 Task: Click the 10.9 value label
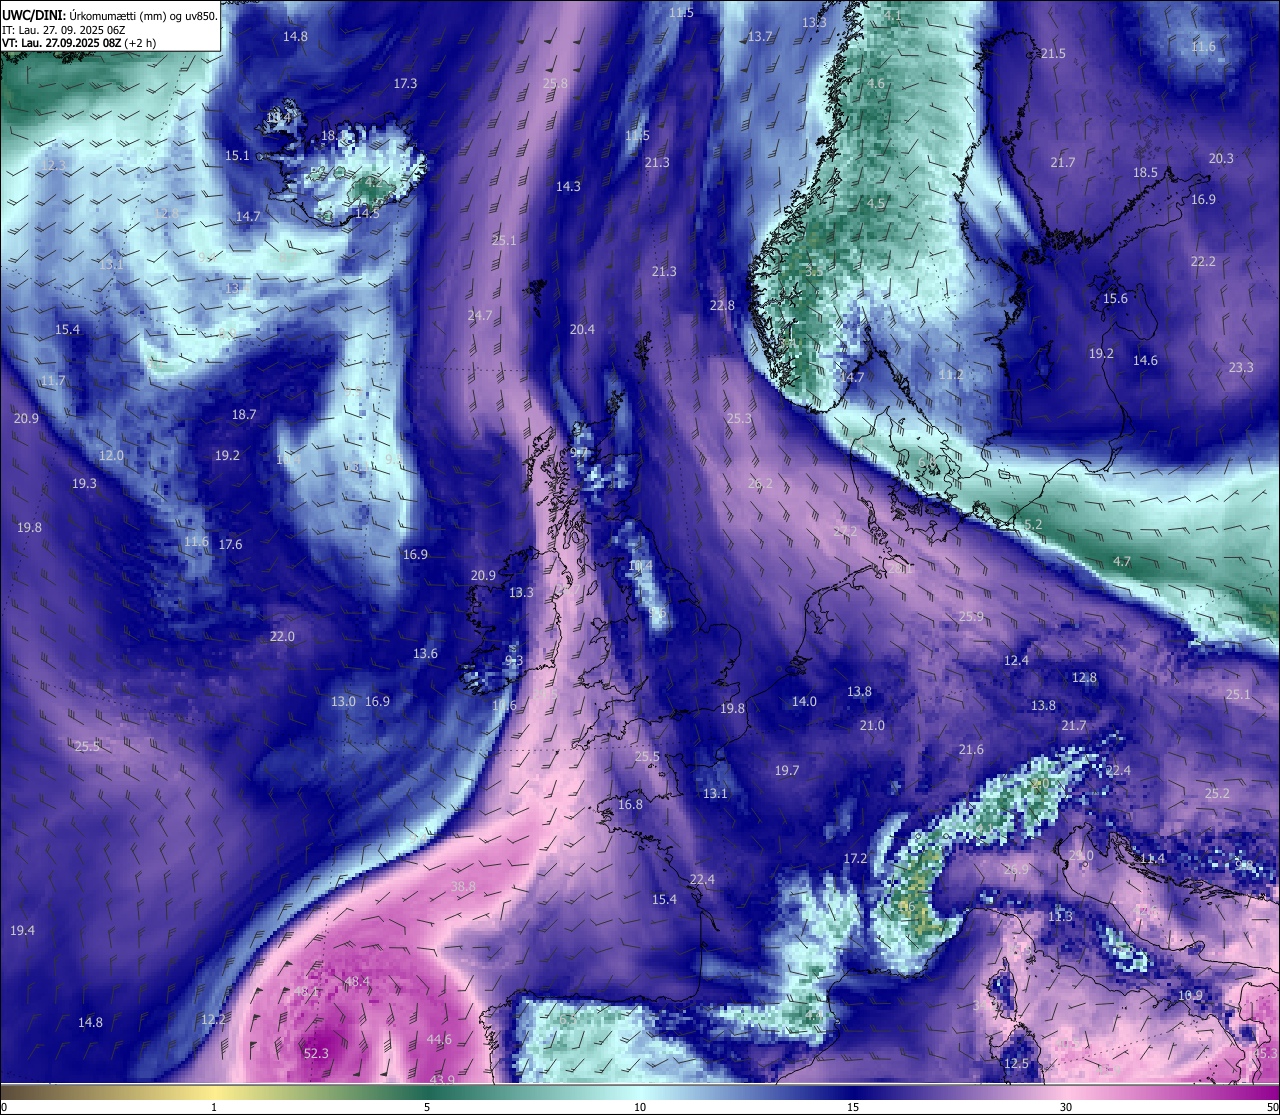pos(1190,995)
